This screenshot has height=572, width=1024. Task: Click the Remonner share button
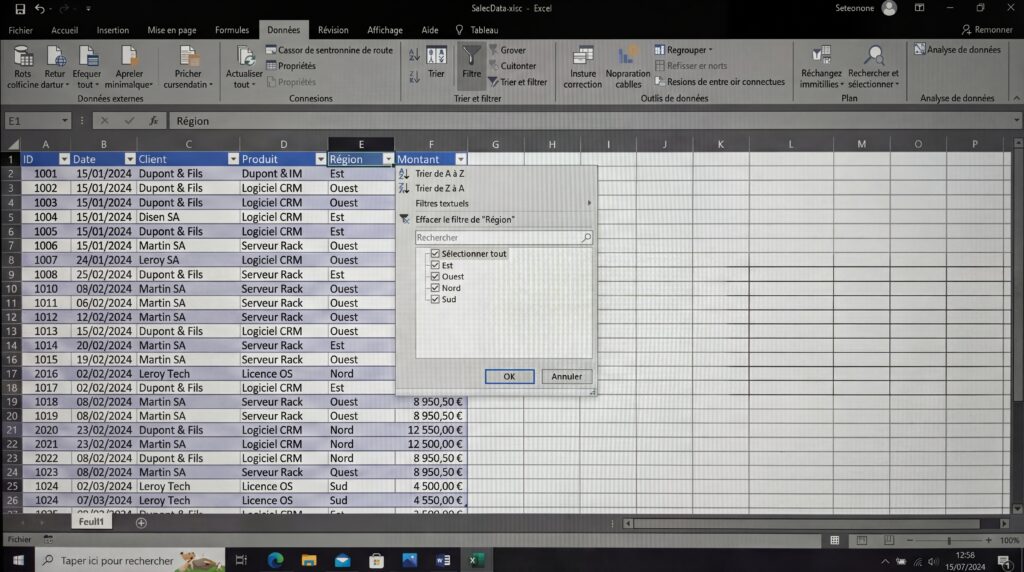(987, 29)
